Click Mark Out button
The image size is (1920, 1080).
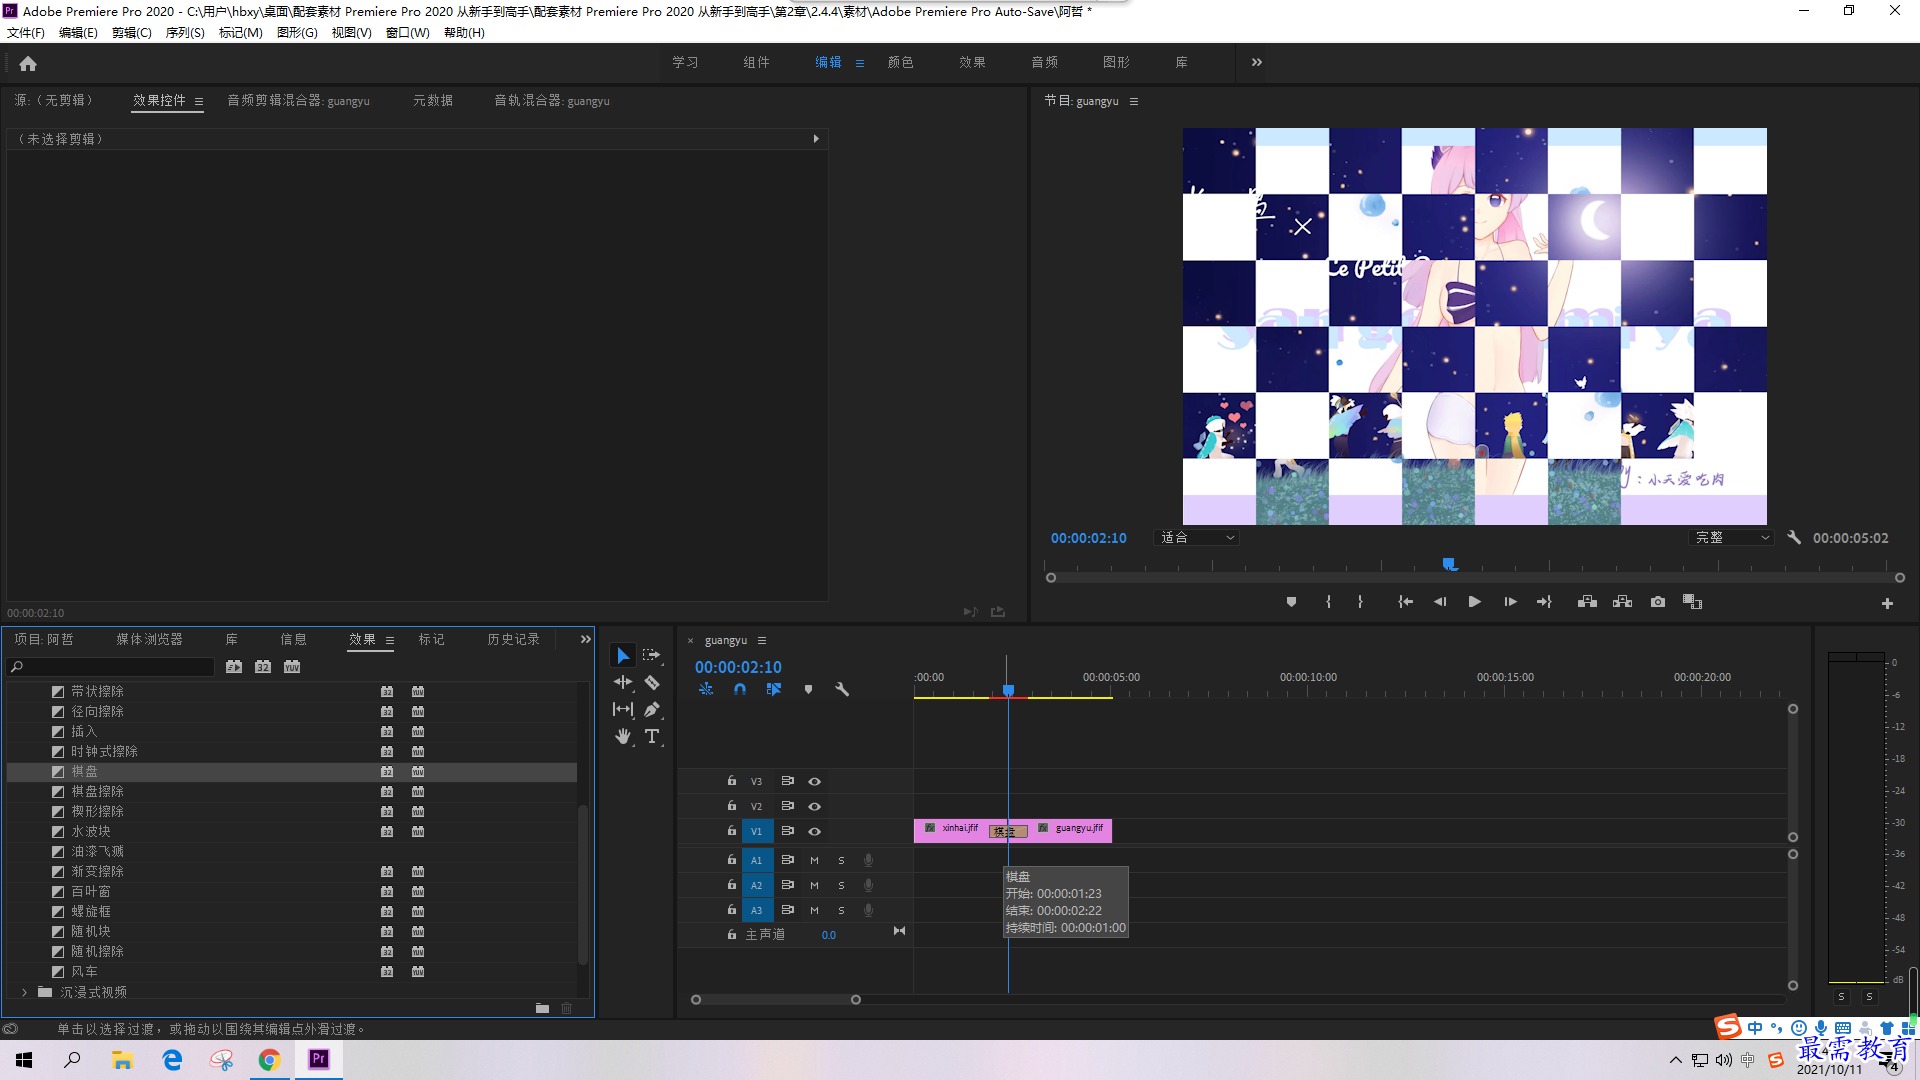[1360, 602]
